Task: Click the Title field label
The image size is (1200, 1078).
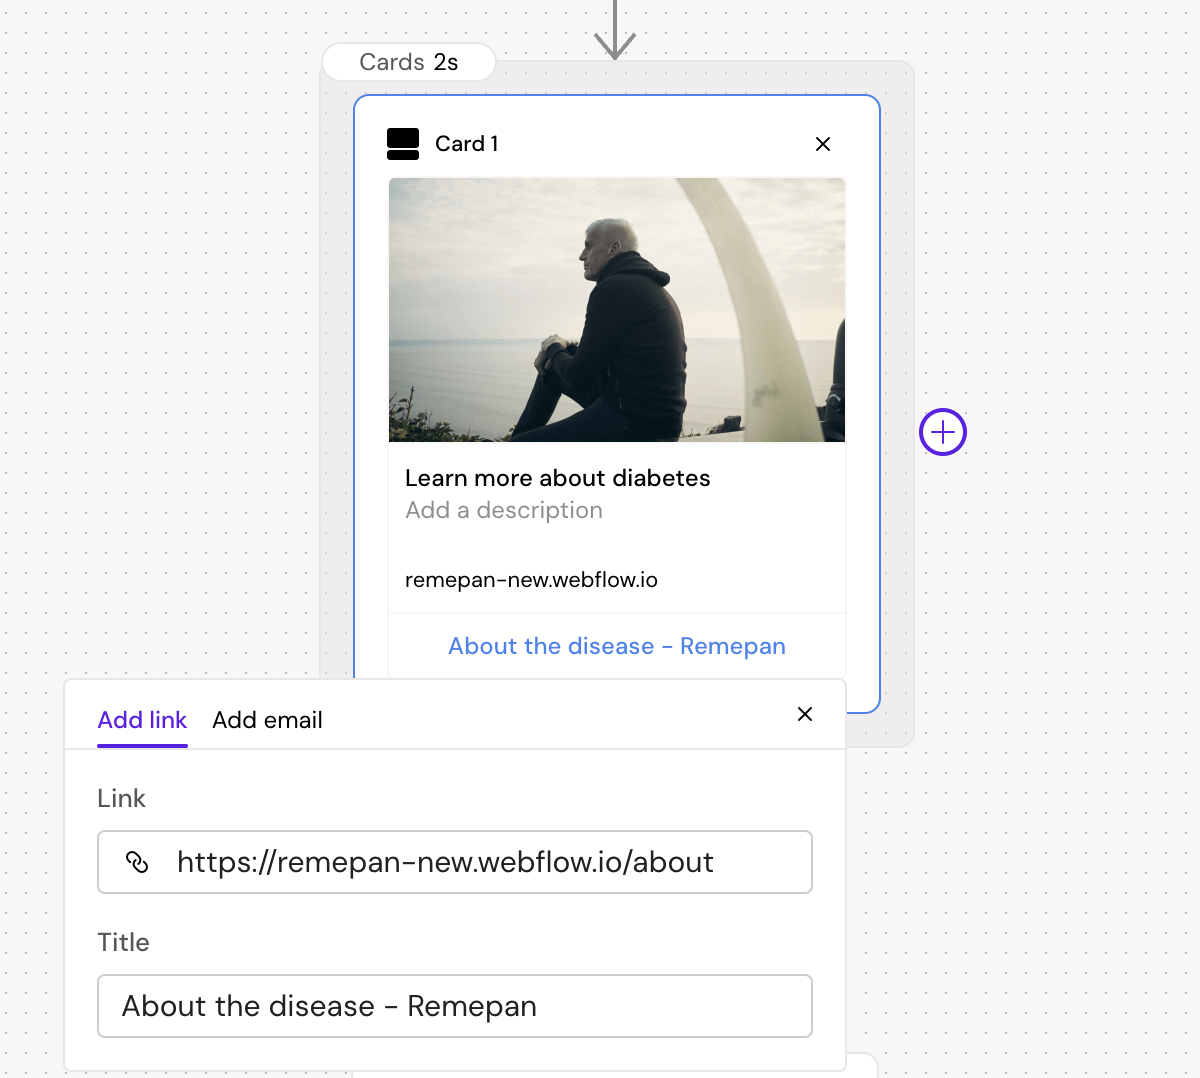Action: click(123, 942)
